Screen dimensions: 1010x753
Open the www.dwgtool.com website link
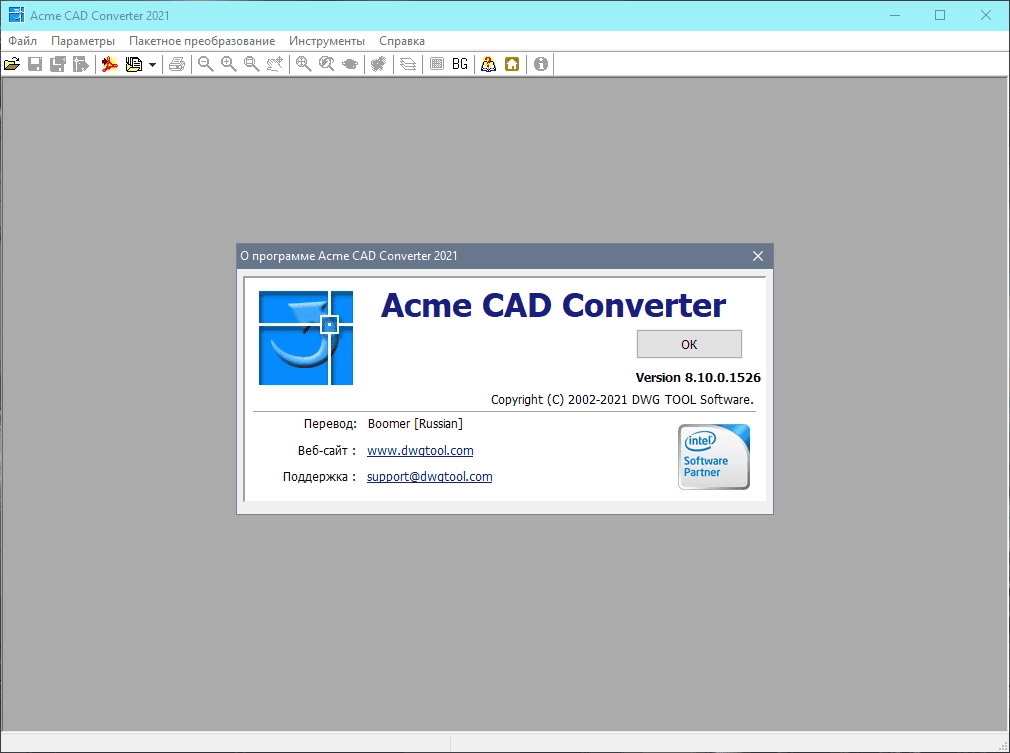click(420, 450)
